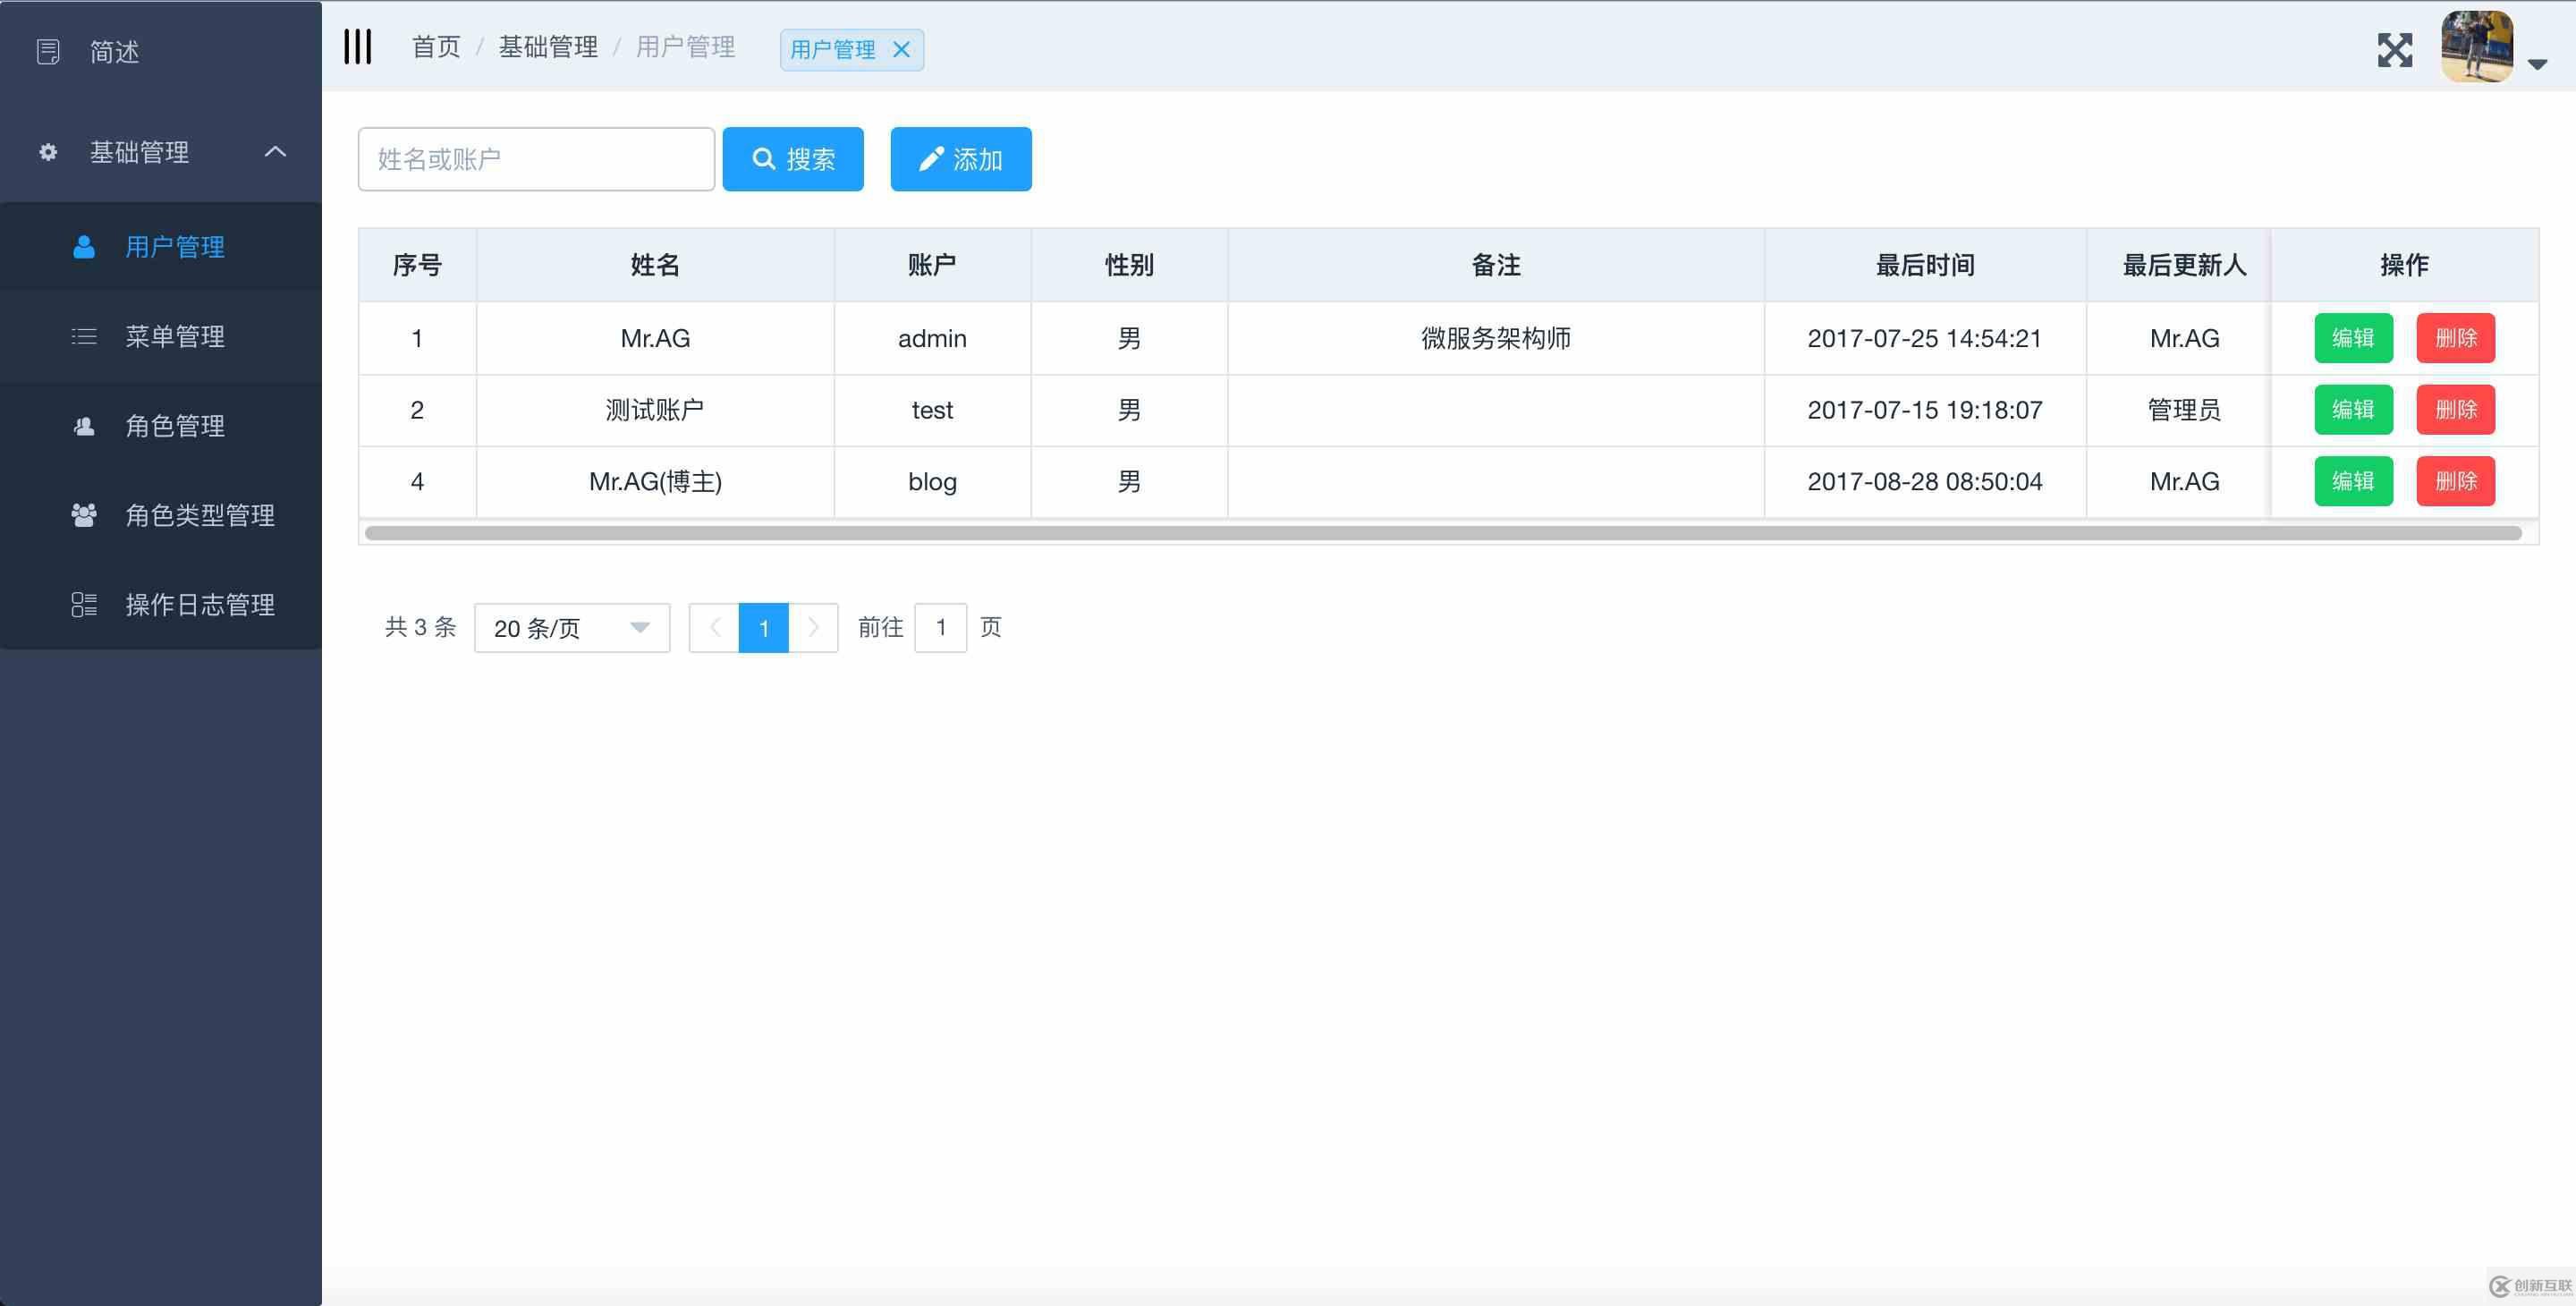Click the test account cell
Image resolution: width=2576 pixels, height=1306 pixels.
click(932, 410)
